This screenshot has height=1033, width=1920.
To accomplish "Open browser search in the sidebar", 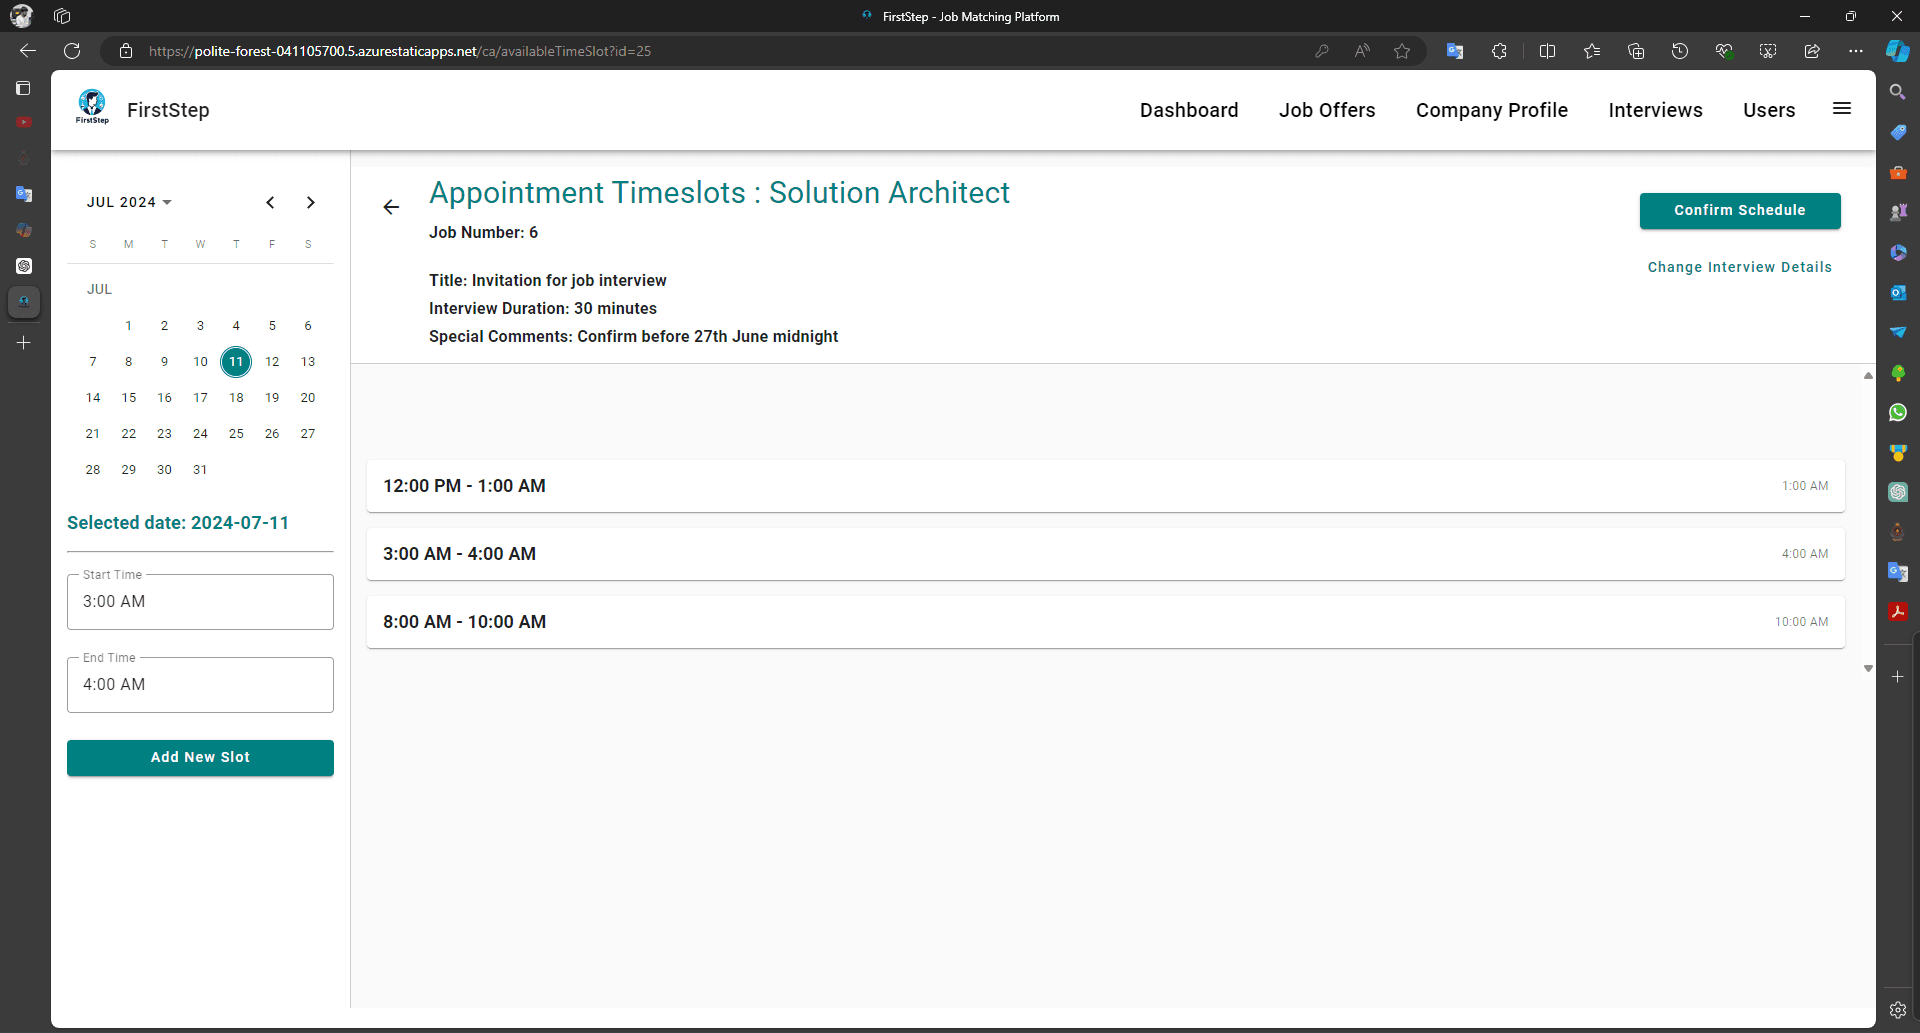I will click(1899, 91).
